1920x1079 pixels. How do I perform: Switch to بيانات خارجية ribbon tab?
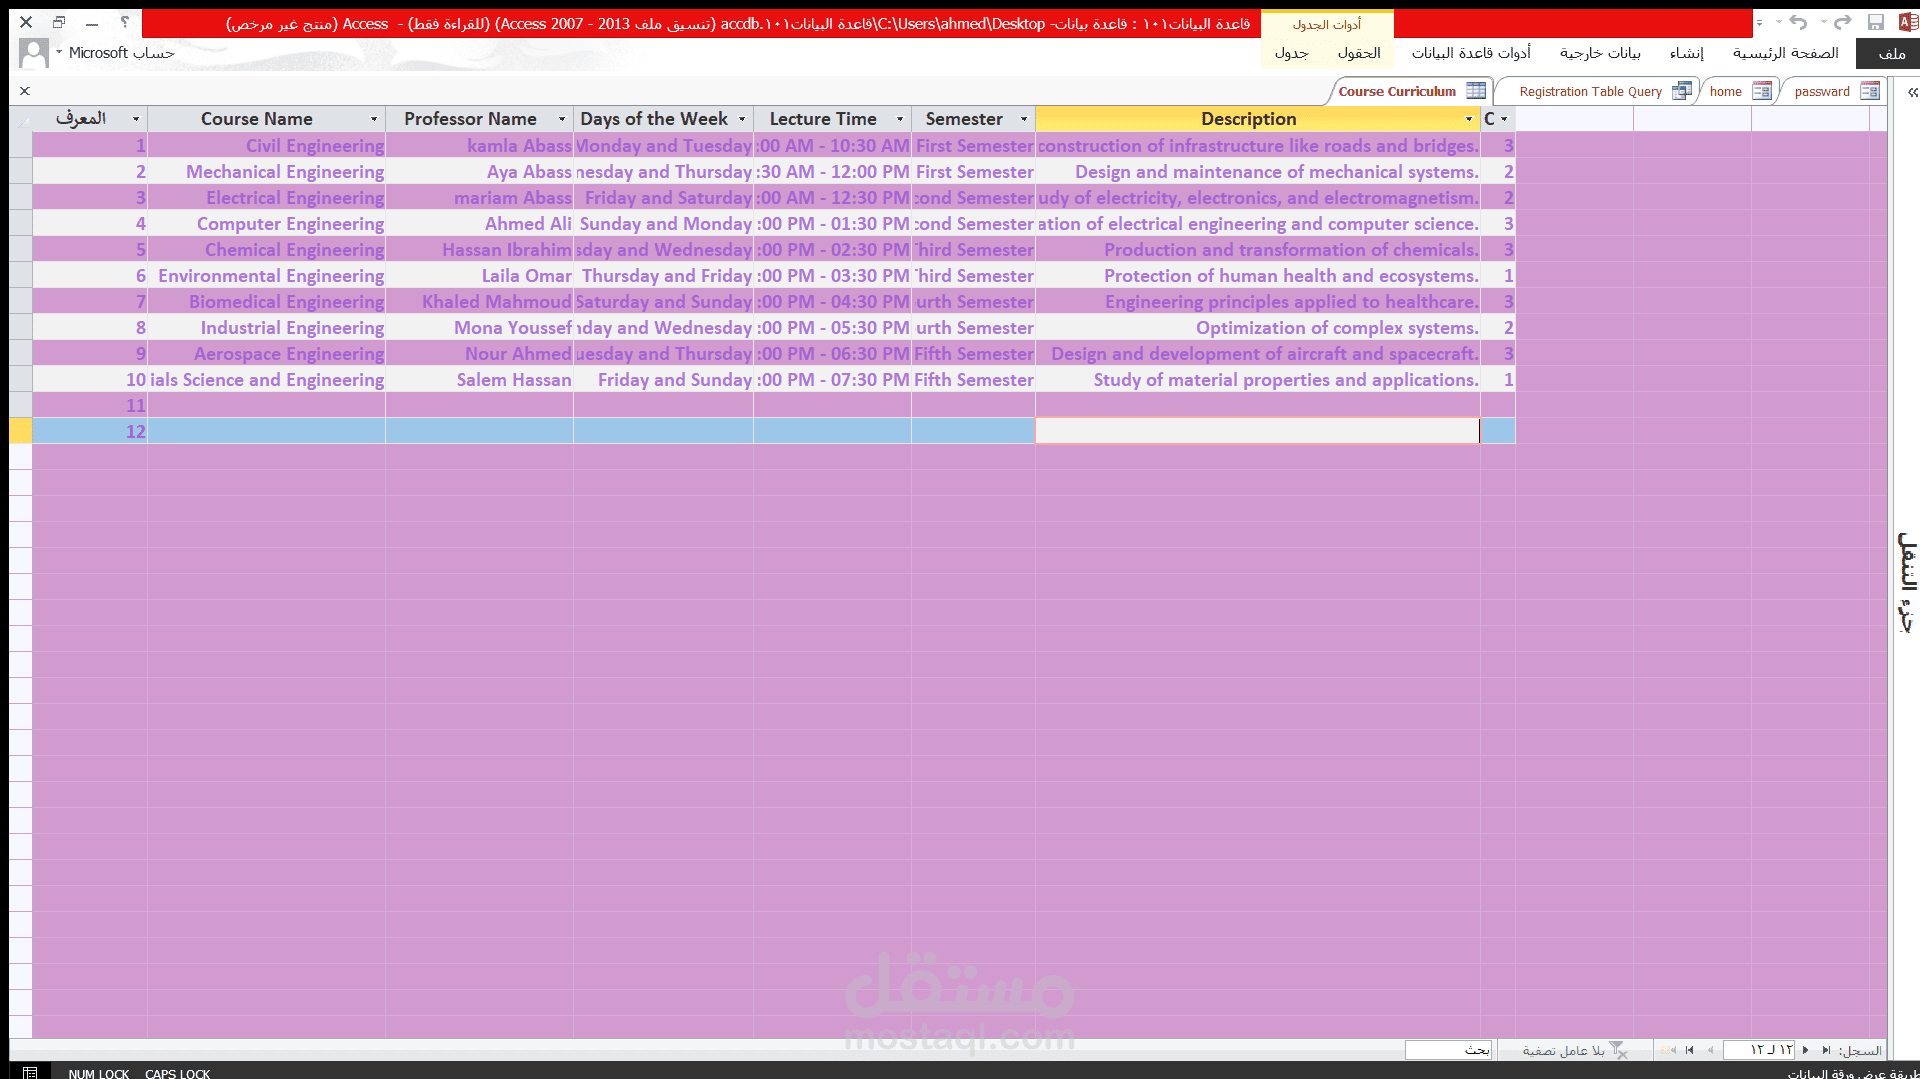(x=1600, y=53)
